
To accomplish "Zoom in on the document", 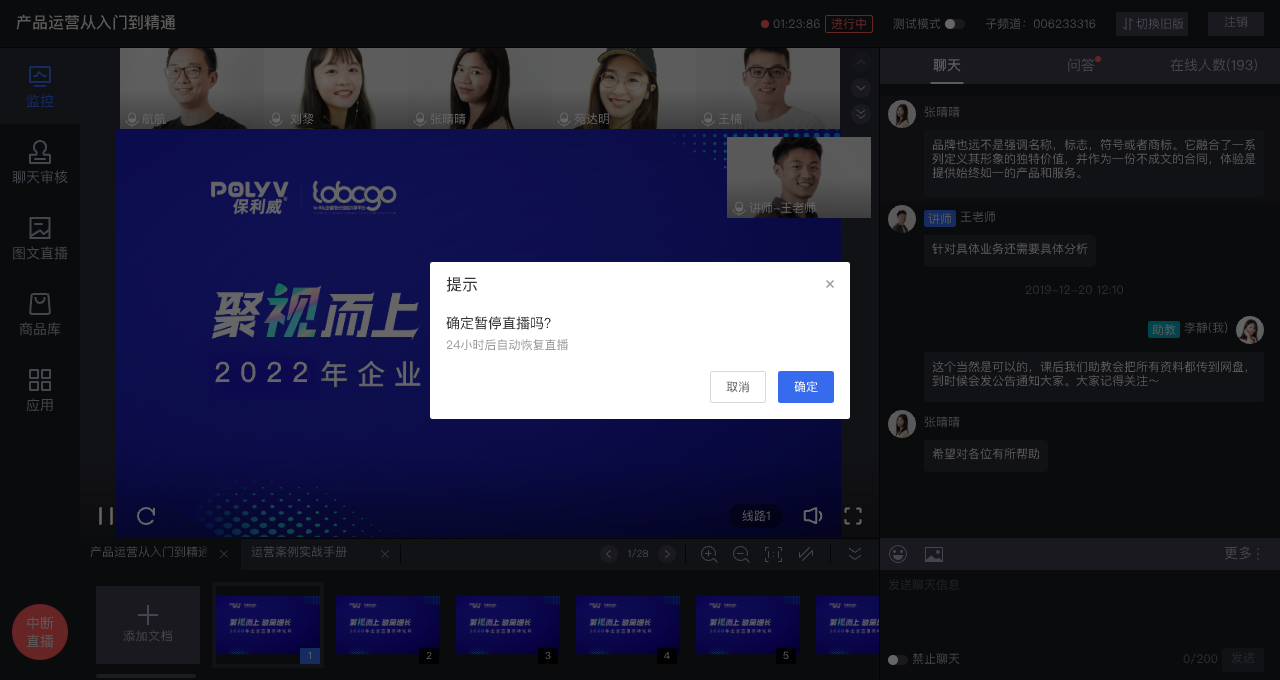I will [x=709, y=554].
